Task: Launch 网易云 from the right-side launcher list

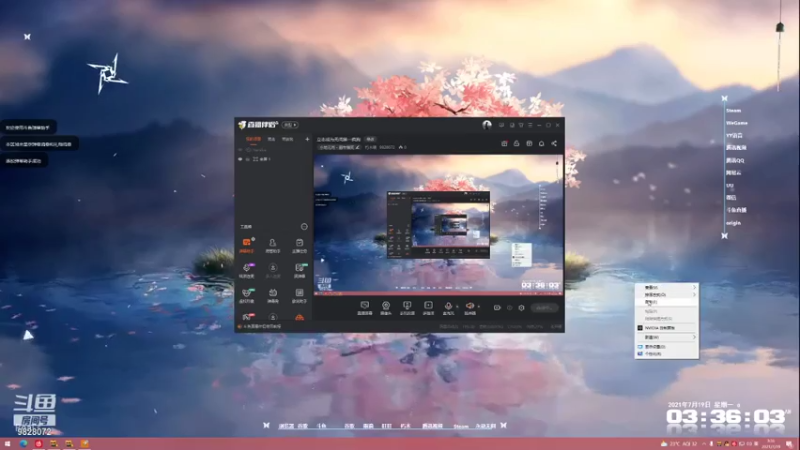Action: coord(734,173)
